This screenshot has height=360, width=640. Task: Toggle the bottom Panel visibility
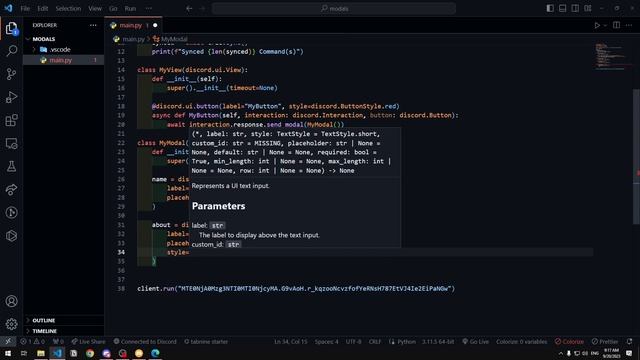[562, 8]
